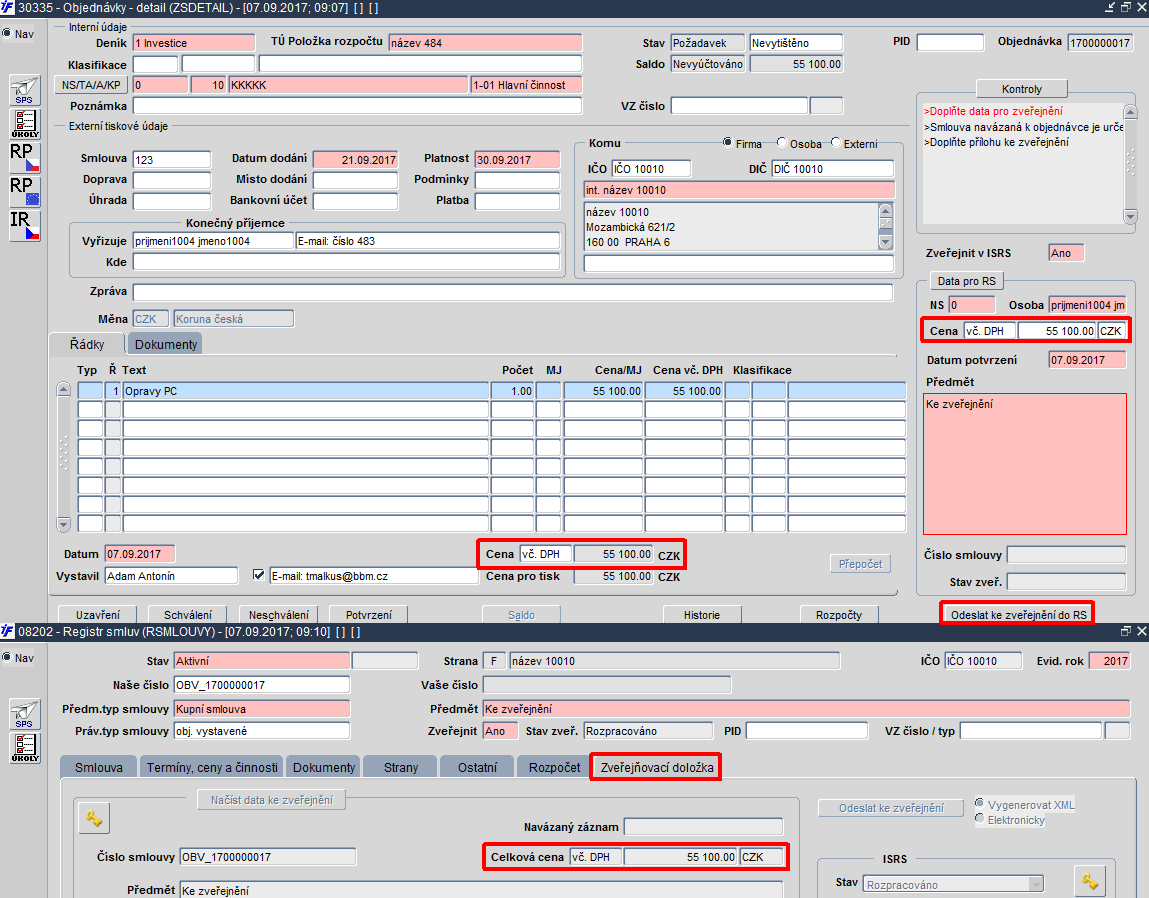Choose the Elektronicky radio option
Screen dimensions: 1149x898
pos(979,818)
